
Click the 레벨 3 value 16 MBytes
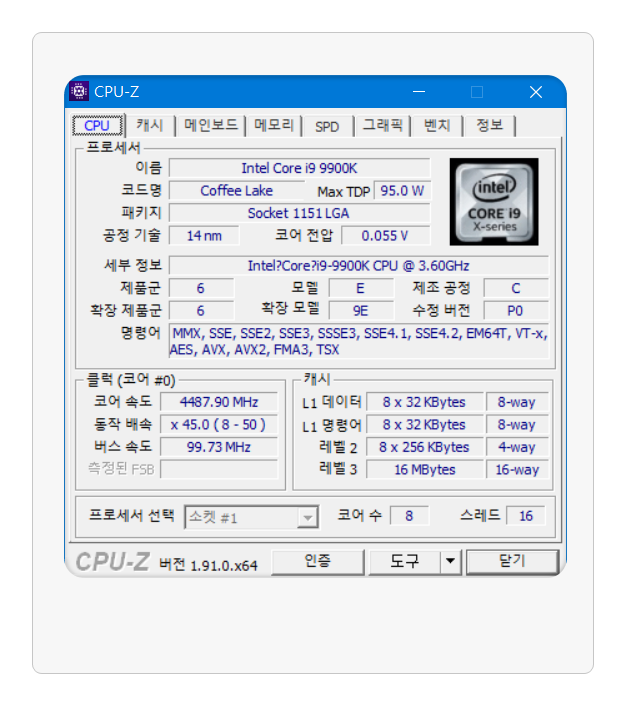(425, 469)
